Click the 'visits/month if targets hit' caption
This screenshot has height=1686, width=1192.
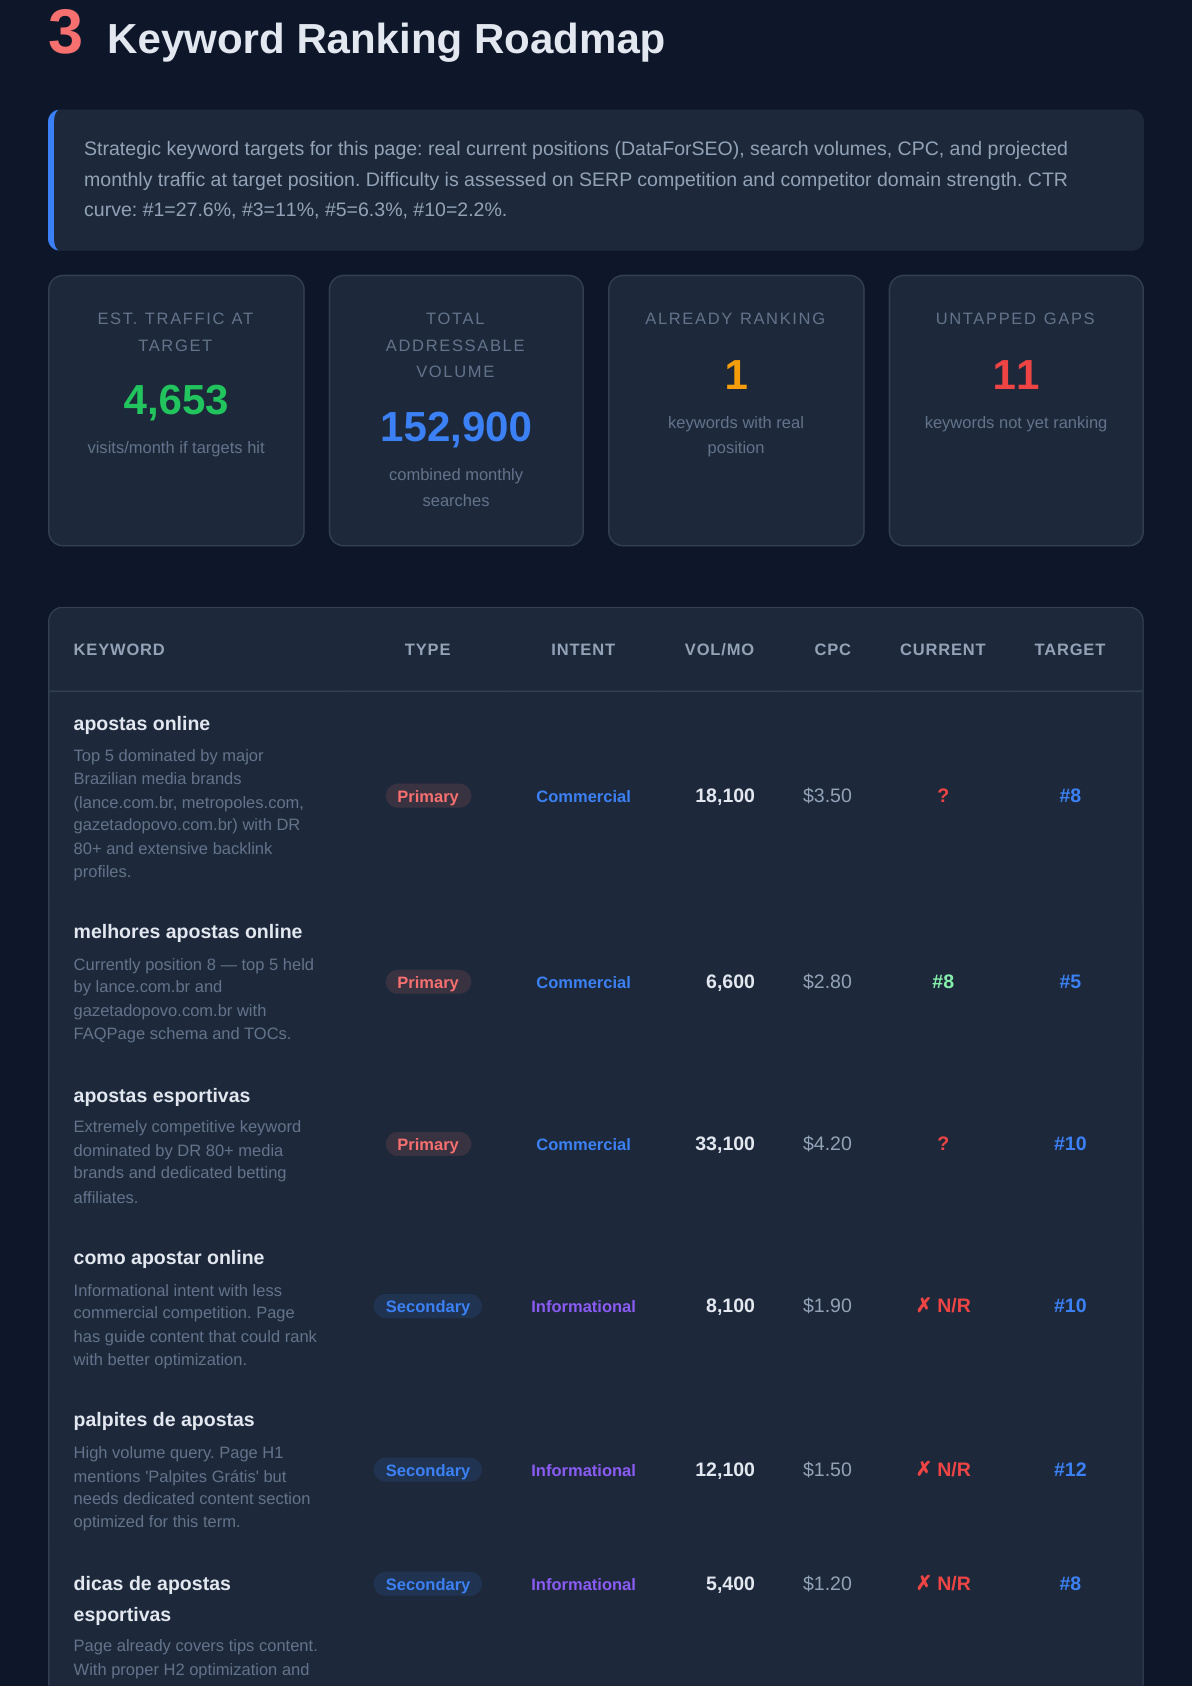(x=176, y=448)
